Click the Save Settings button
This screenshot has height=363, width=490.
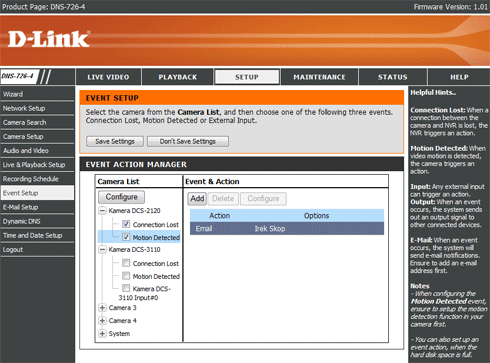point(115,141)
